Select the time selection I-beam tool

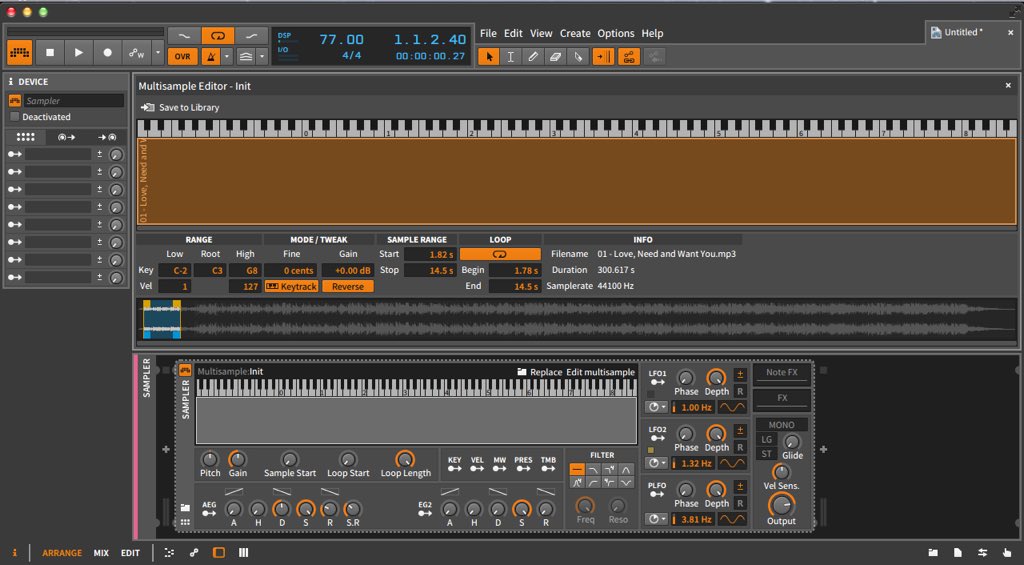pos(511,57)
